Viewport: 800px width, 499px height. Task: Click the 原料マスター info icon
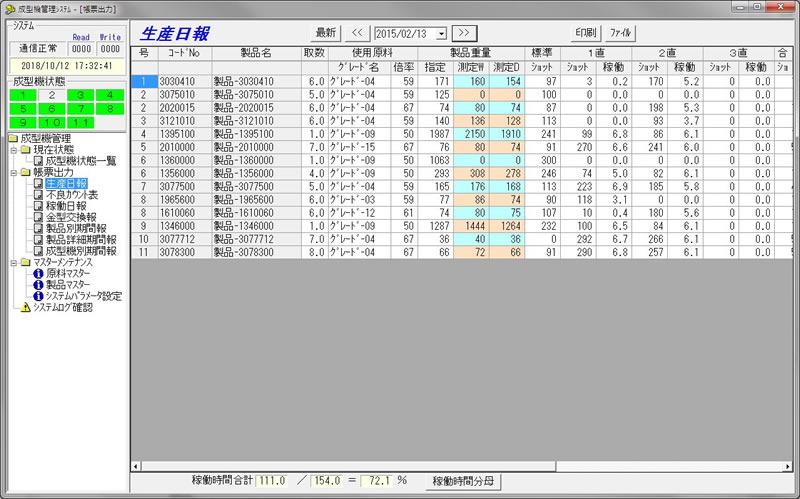pos(39,273)
